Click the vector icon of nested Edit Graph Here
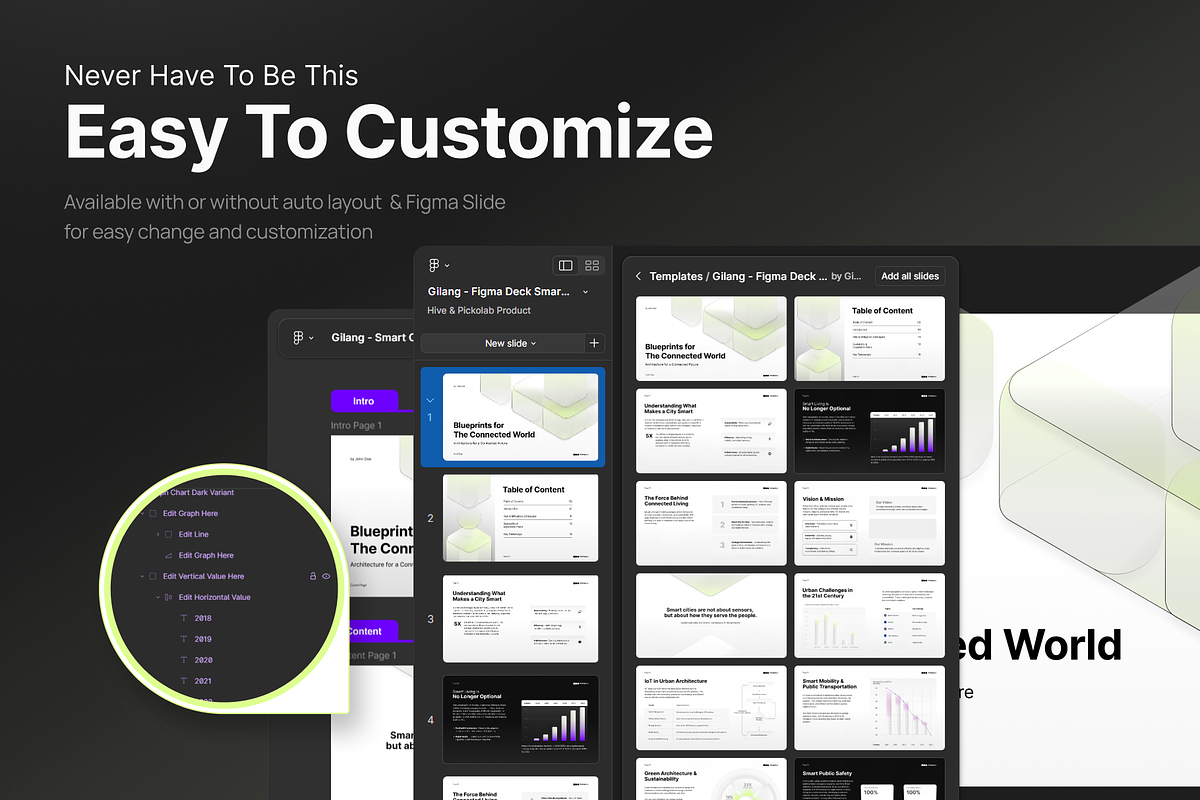1200x800 pixels. point(169,555)
